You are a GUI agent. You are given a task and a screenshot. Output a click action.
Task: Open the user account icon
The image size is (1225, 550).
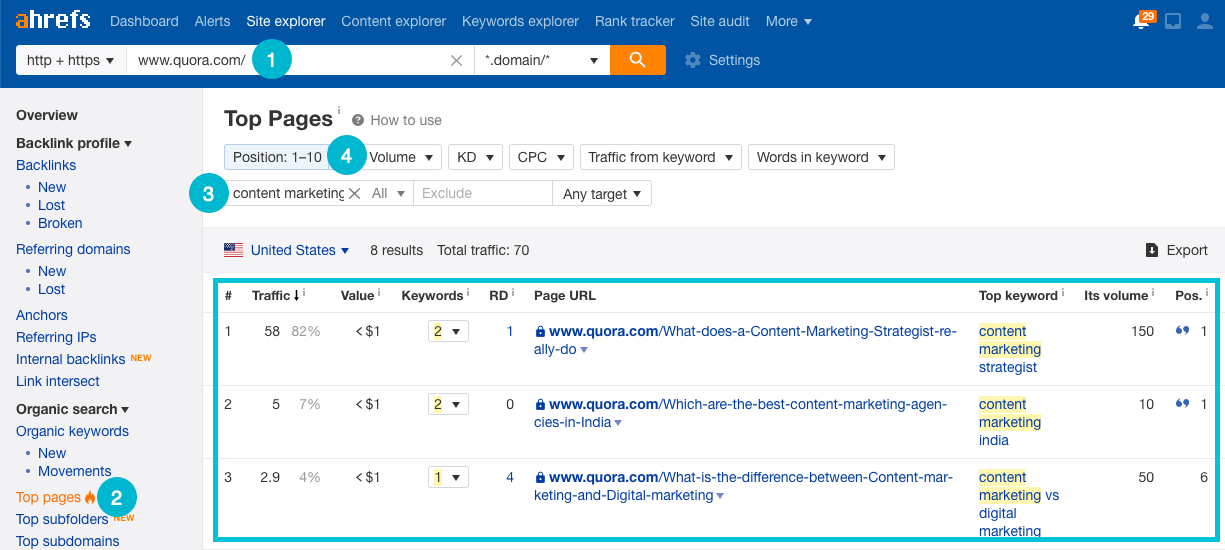pos(1203,21)
